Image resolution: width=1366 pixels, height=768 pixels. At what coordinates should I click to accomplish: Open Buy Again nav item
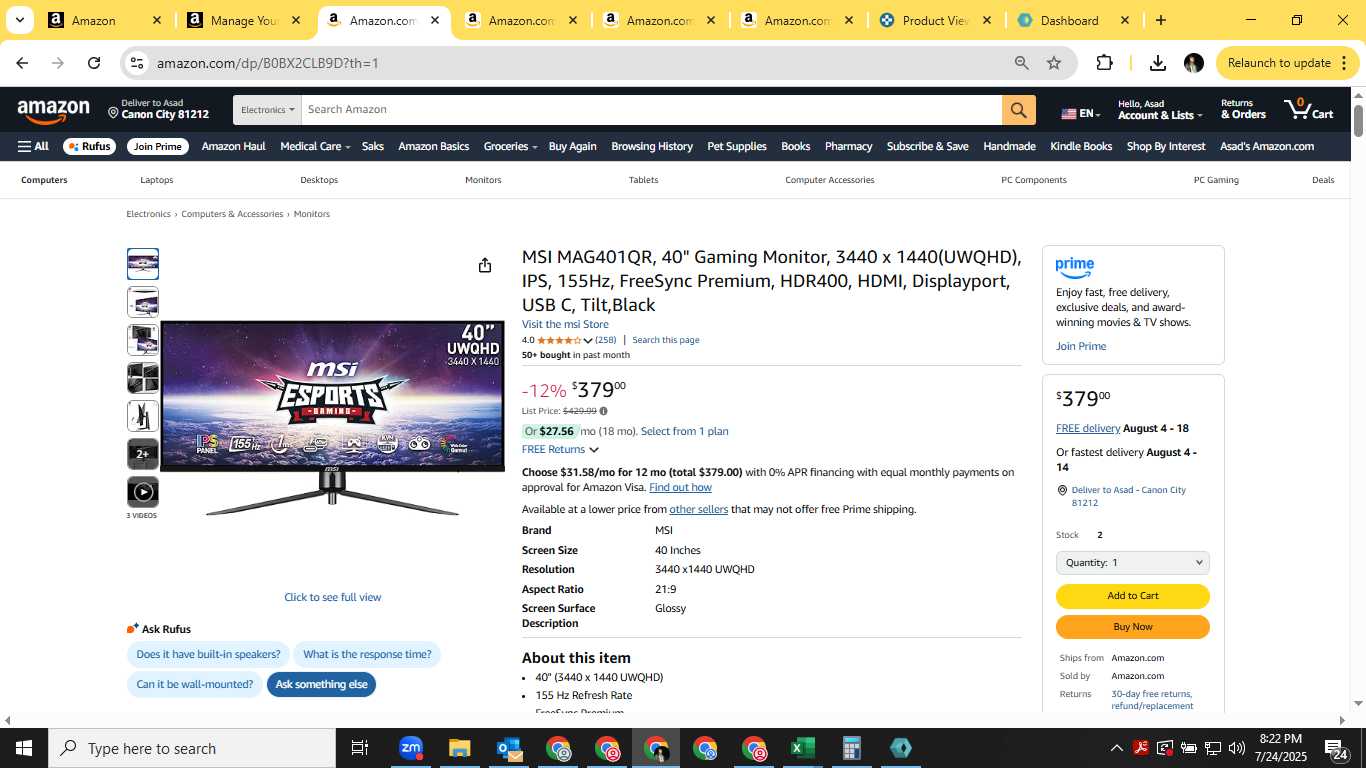(x=572, y=146)
